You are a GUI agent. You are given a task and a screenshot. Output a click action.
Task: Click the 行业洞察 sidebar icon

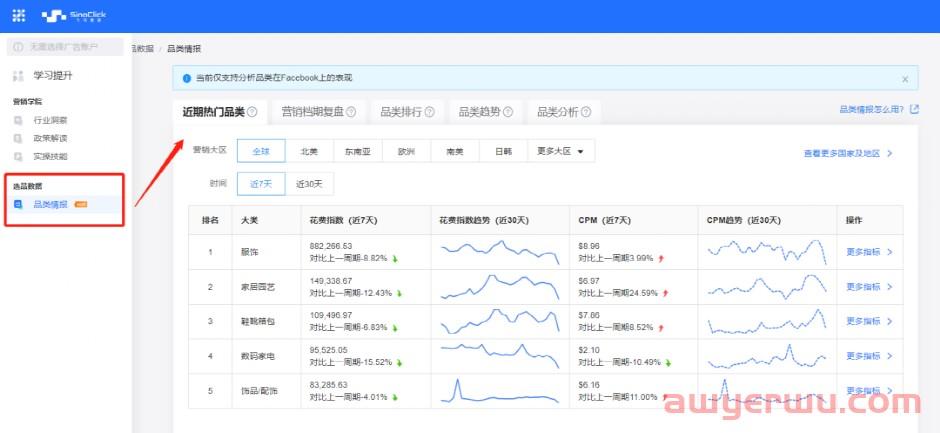tap(19, 120)
